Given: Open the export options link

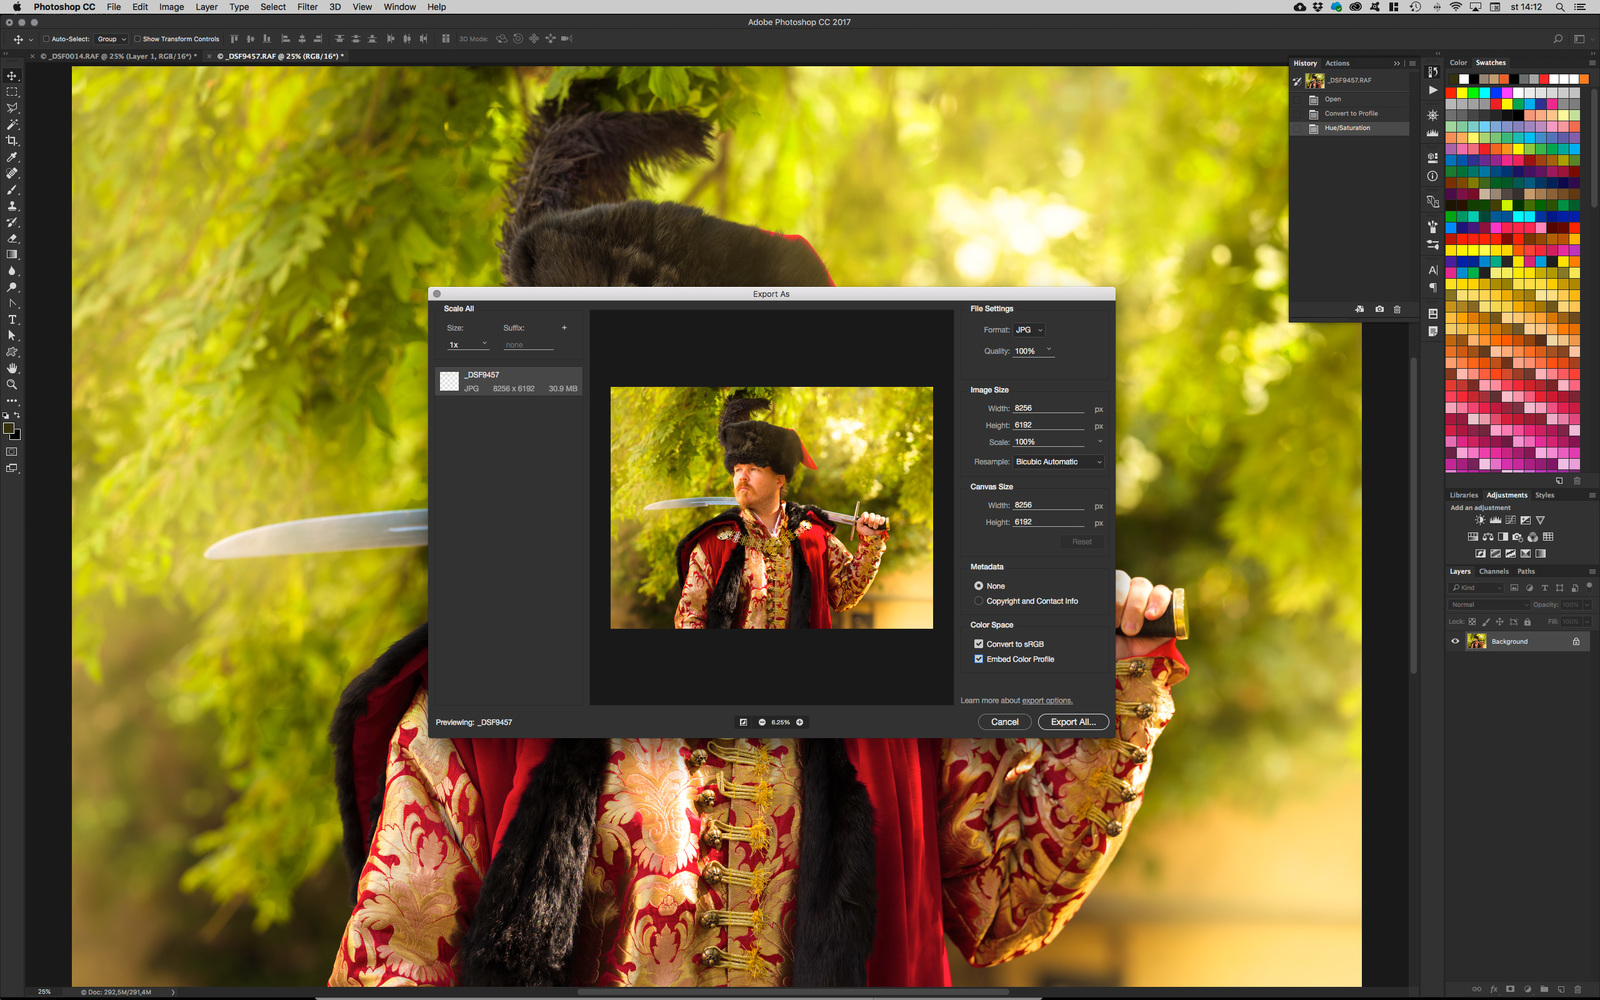Looking at the screenshot, I should [x=1046, y=701].
